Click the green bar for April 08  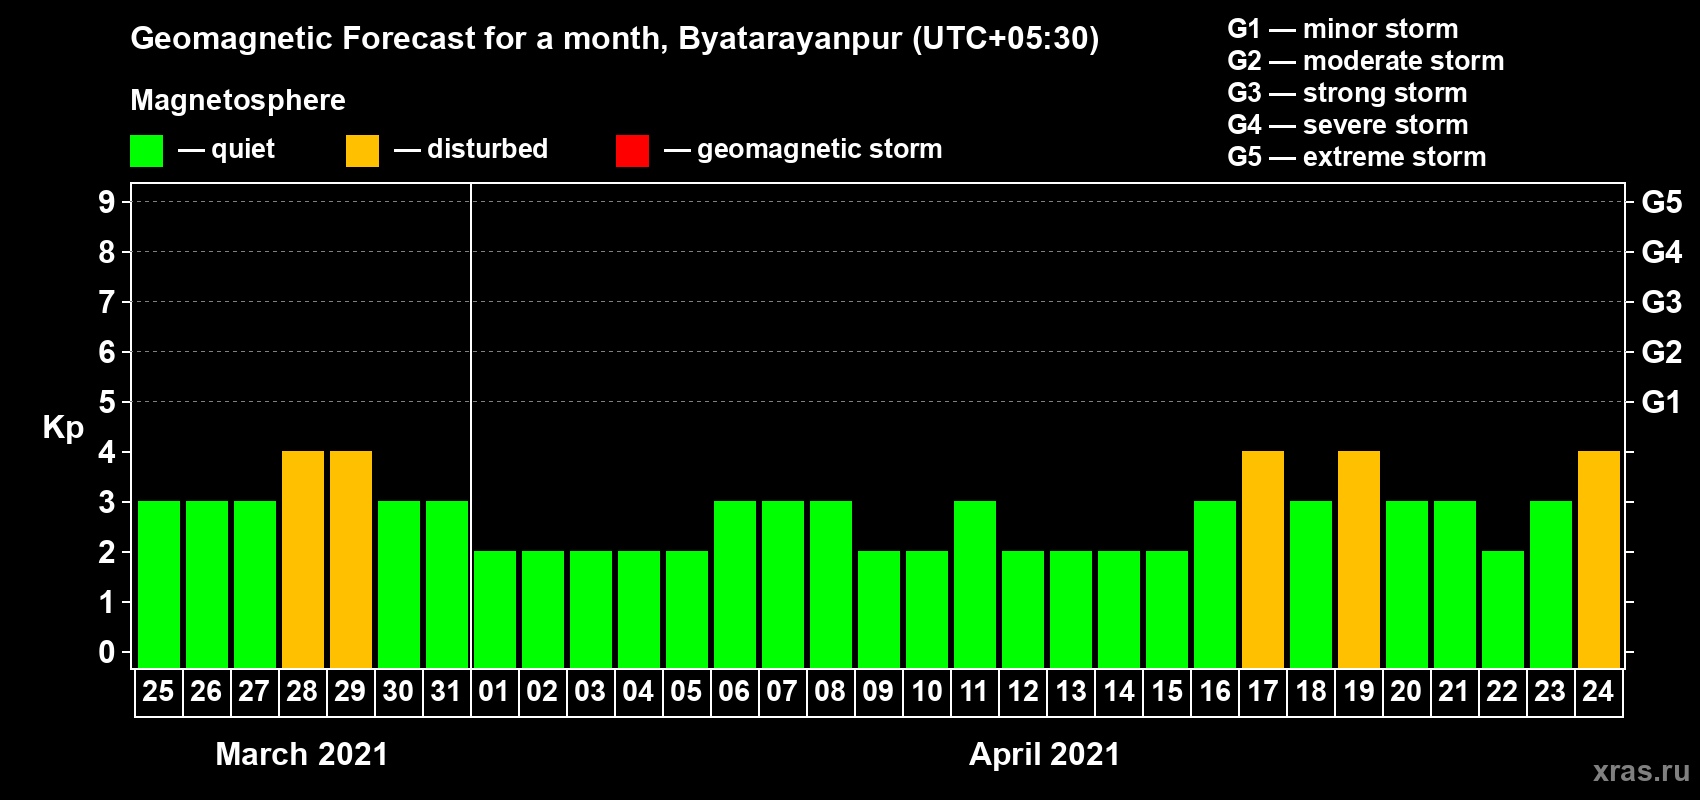pos(831,584)
